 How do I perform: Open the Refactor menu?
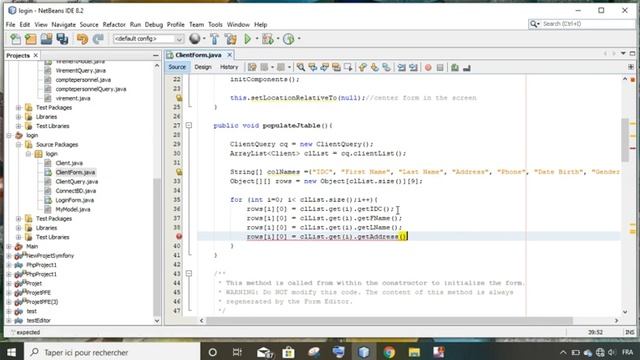tap(114, 24)
